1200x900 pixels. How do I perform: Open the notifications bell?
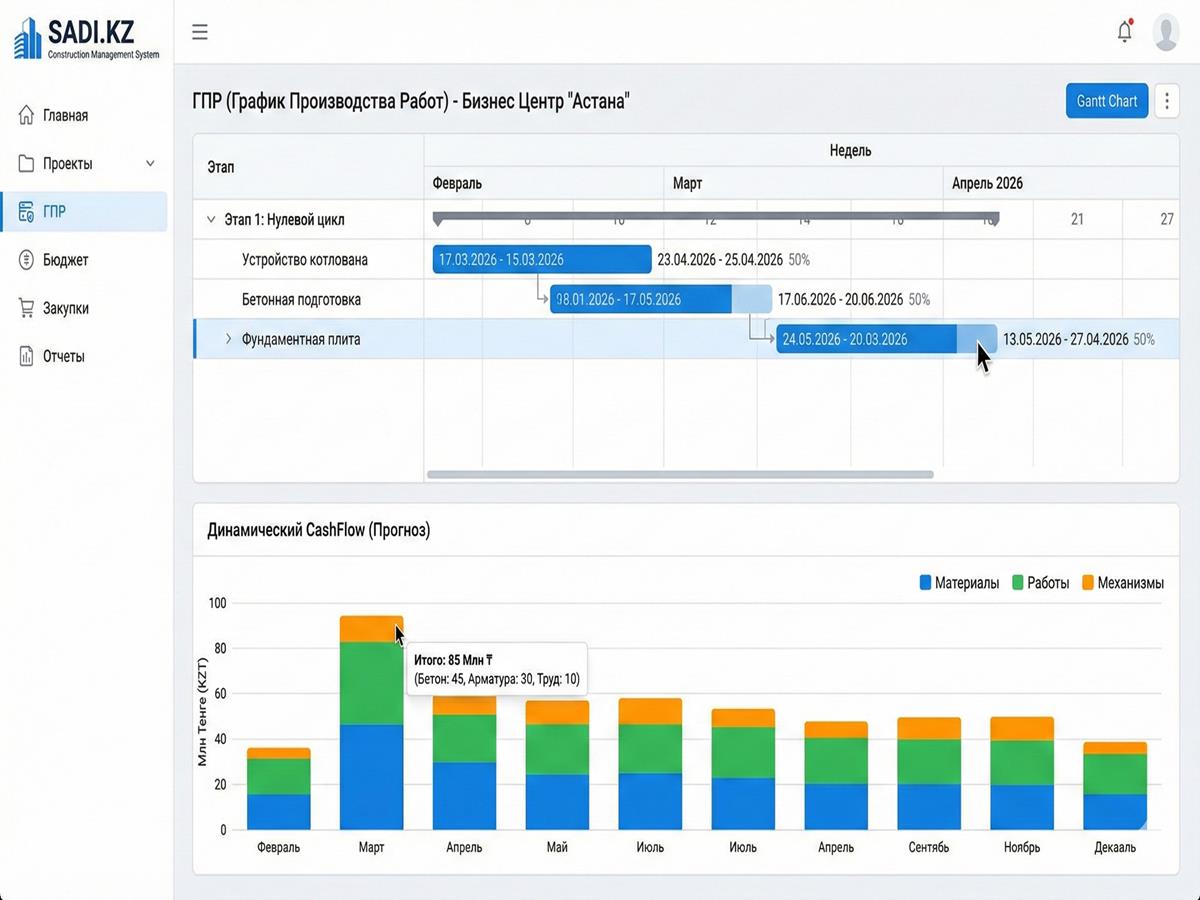click(x=1125, y=32)
